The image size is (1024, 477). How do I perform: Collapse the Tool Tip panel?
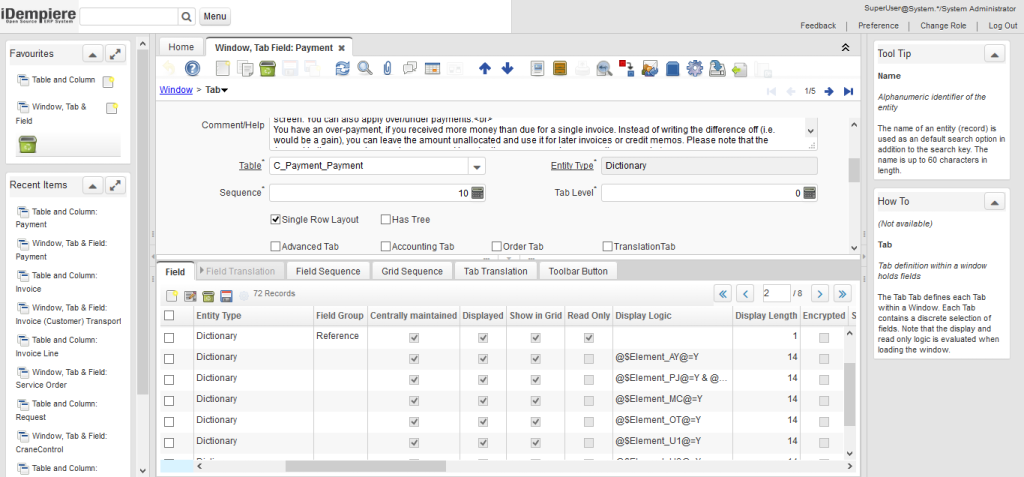coord(994,54)
